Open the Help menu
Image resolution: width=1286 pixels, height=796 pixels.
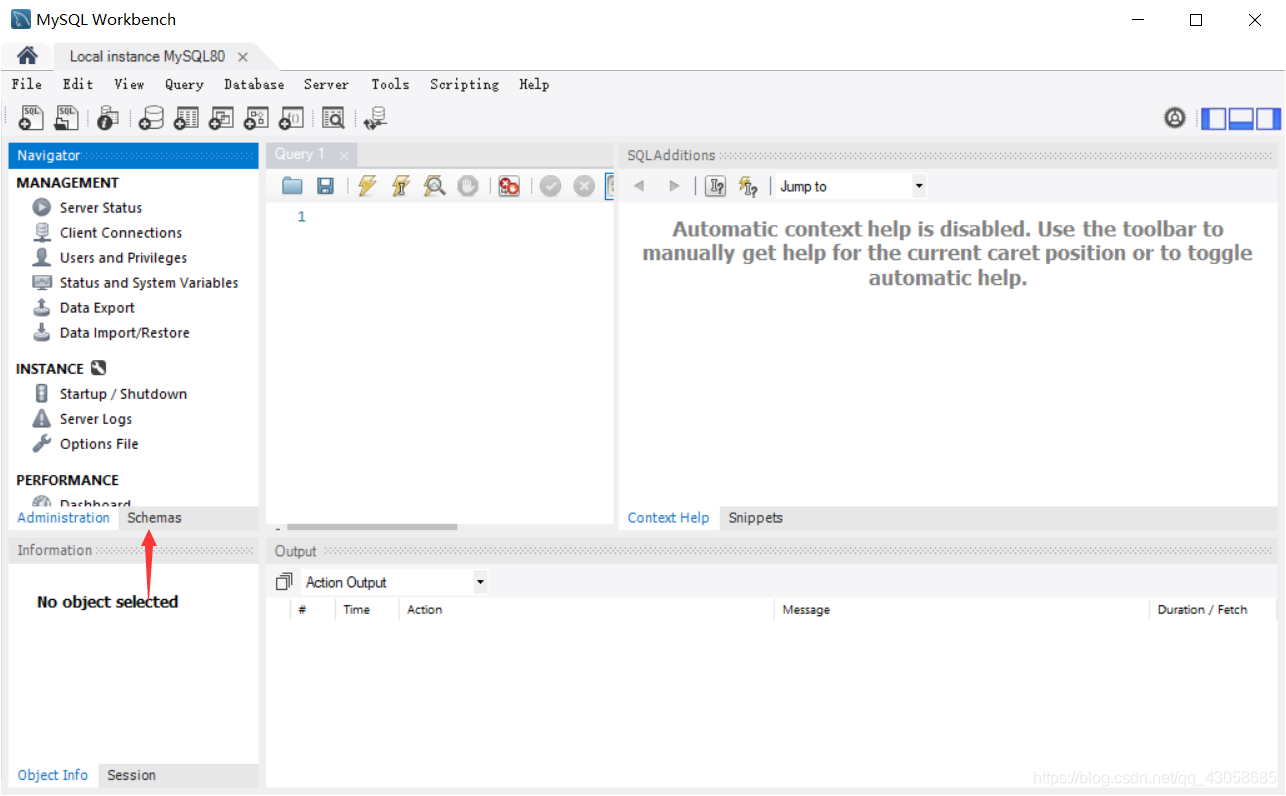coord(534,84)
